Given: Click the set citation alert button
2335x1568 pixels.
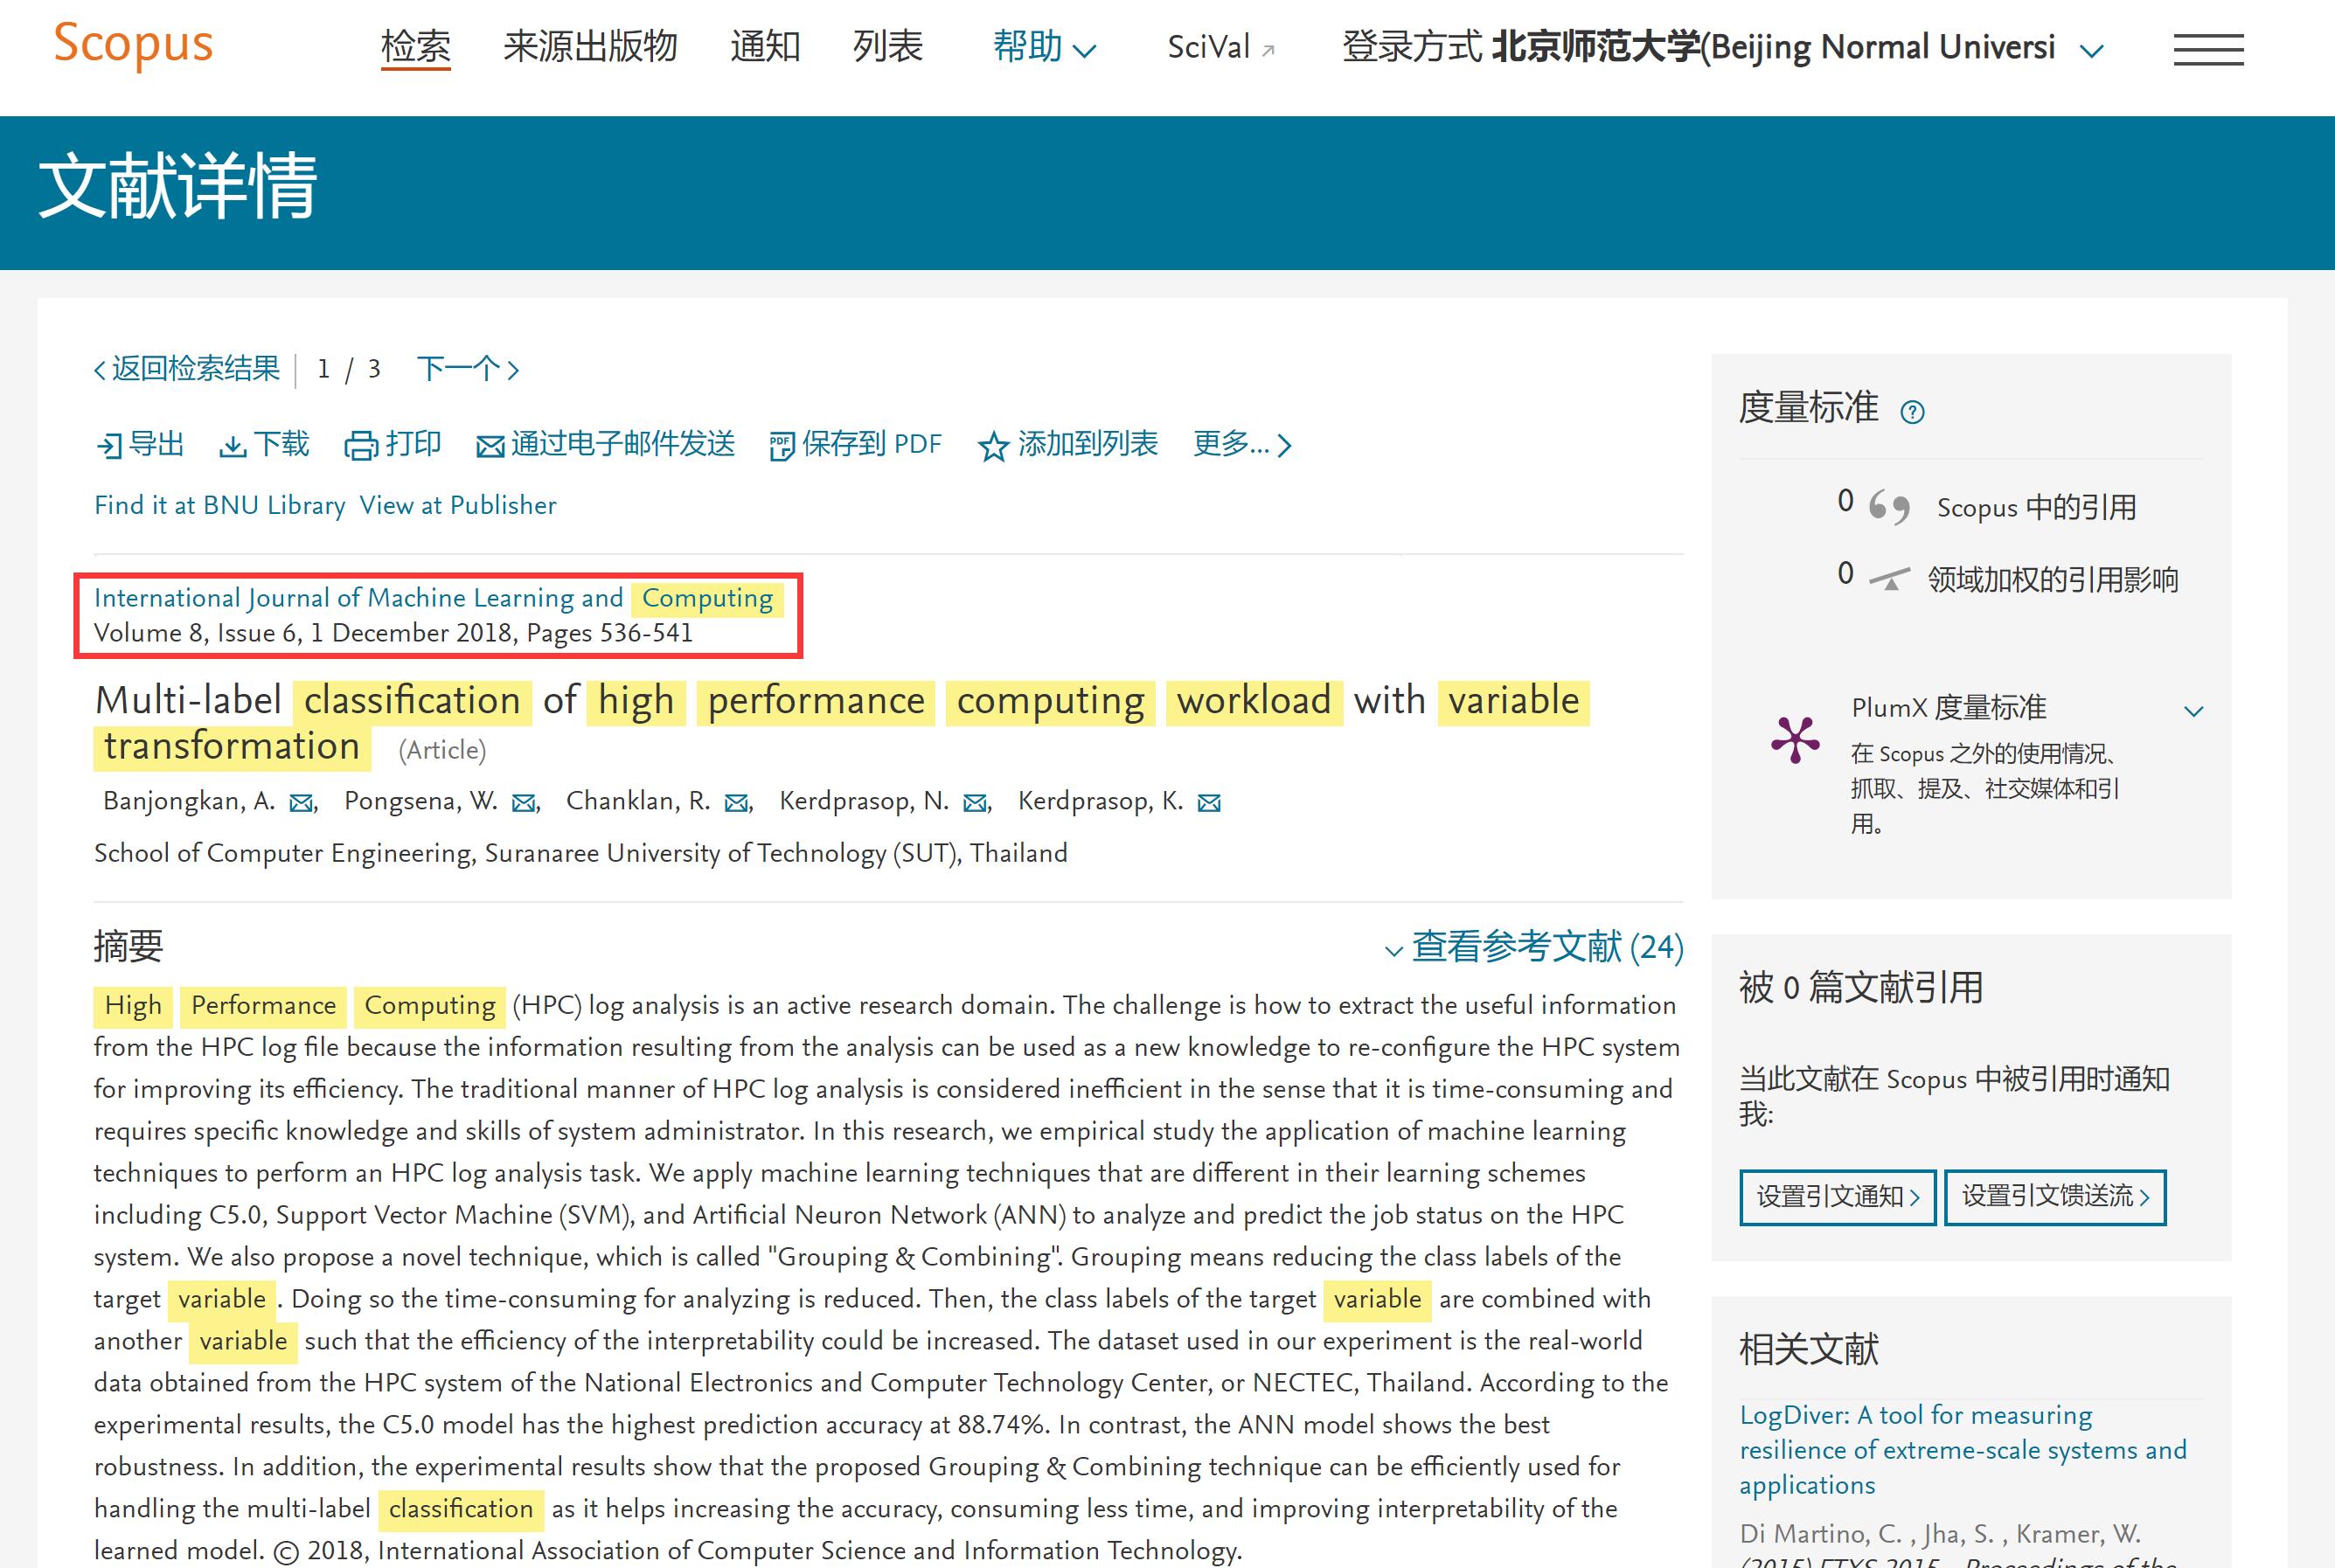Looking at the screenshot, I should [1837, 1196].
